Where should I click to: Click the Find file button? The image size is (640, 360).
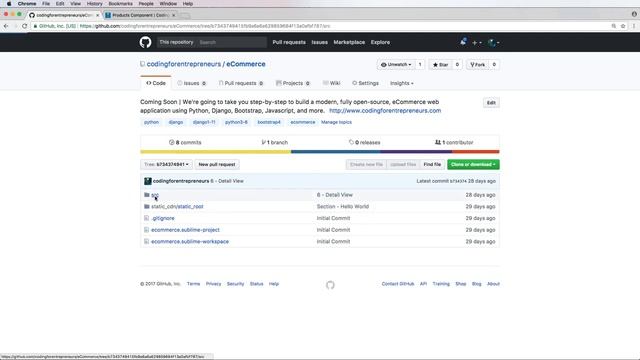click(x=432, y=164)
